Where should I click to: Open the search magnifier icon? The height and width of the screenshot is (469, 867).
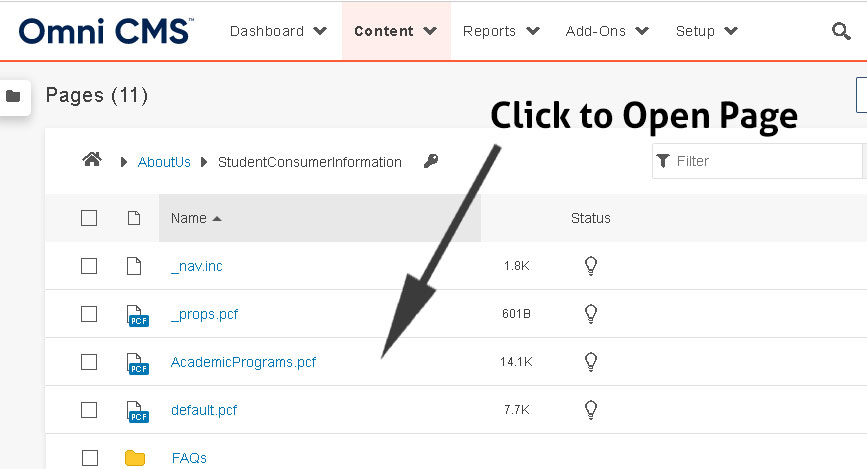(841, 31)
